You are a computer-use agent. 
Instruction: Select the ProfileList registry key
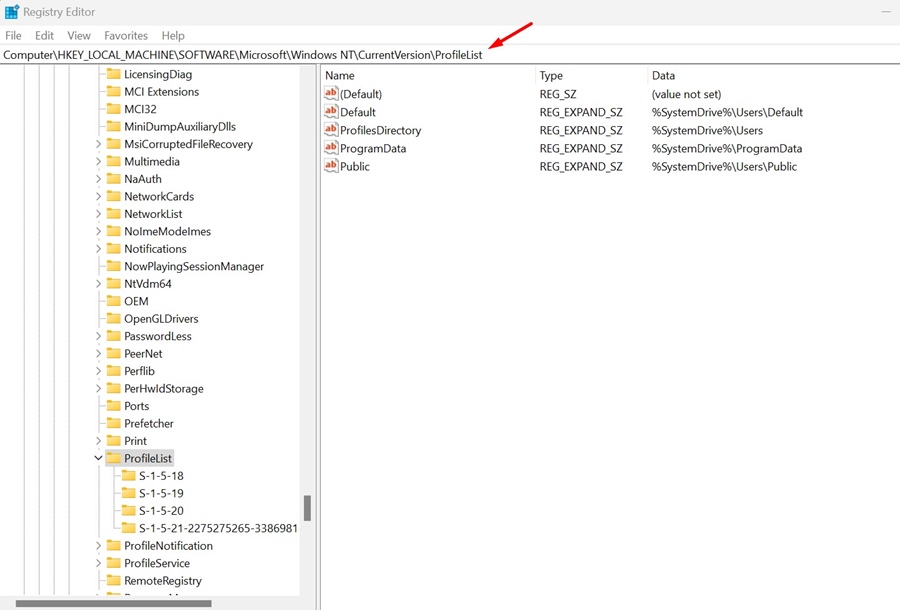[148, 459]
